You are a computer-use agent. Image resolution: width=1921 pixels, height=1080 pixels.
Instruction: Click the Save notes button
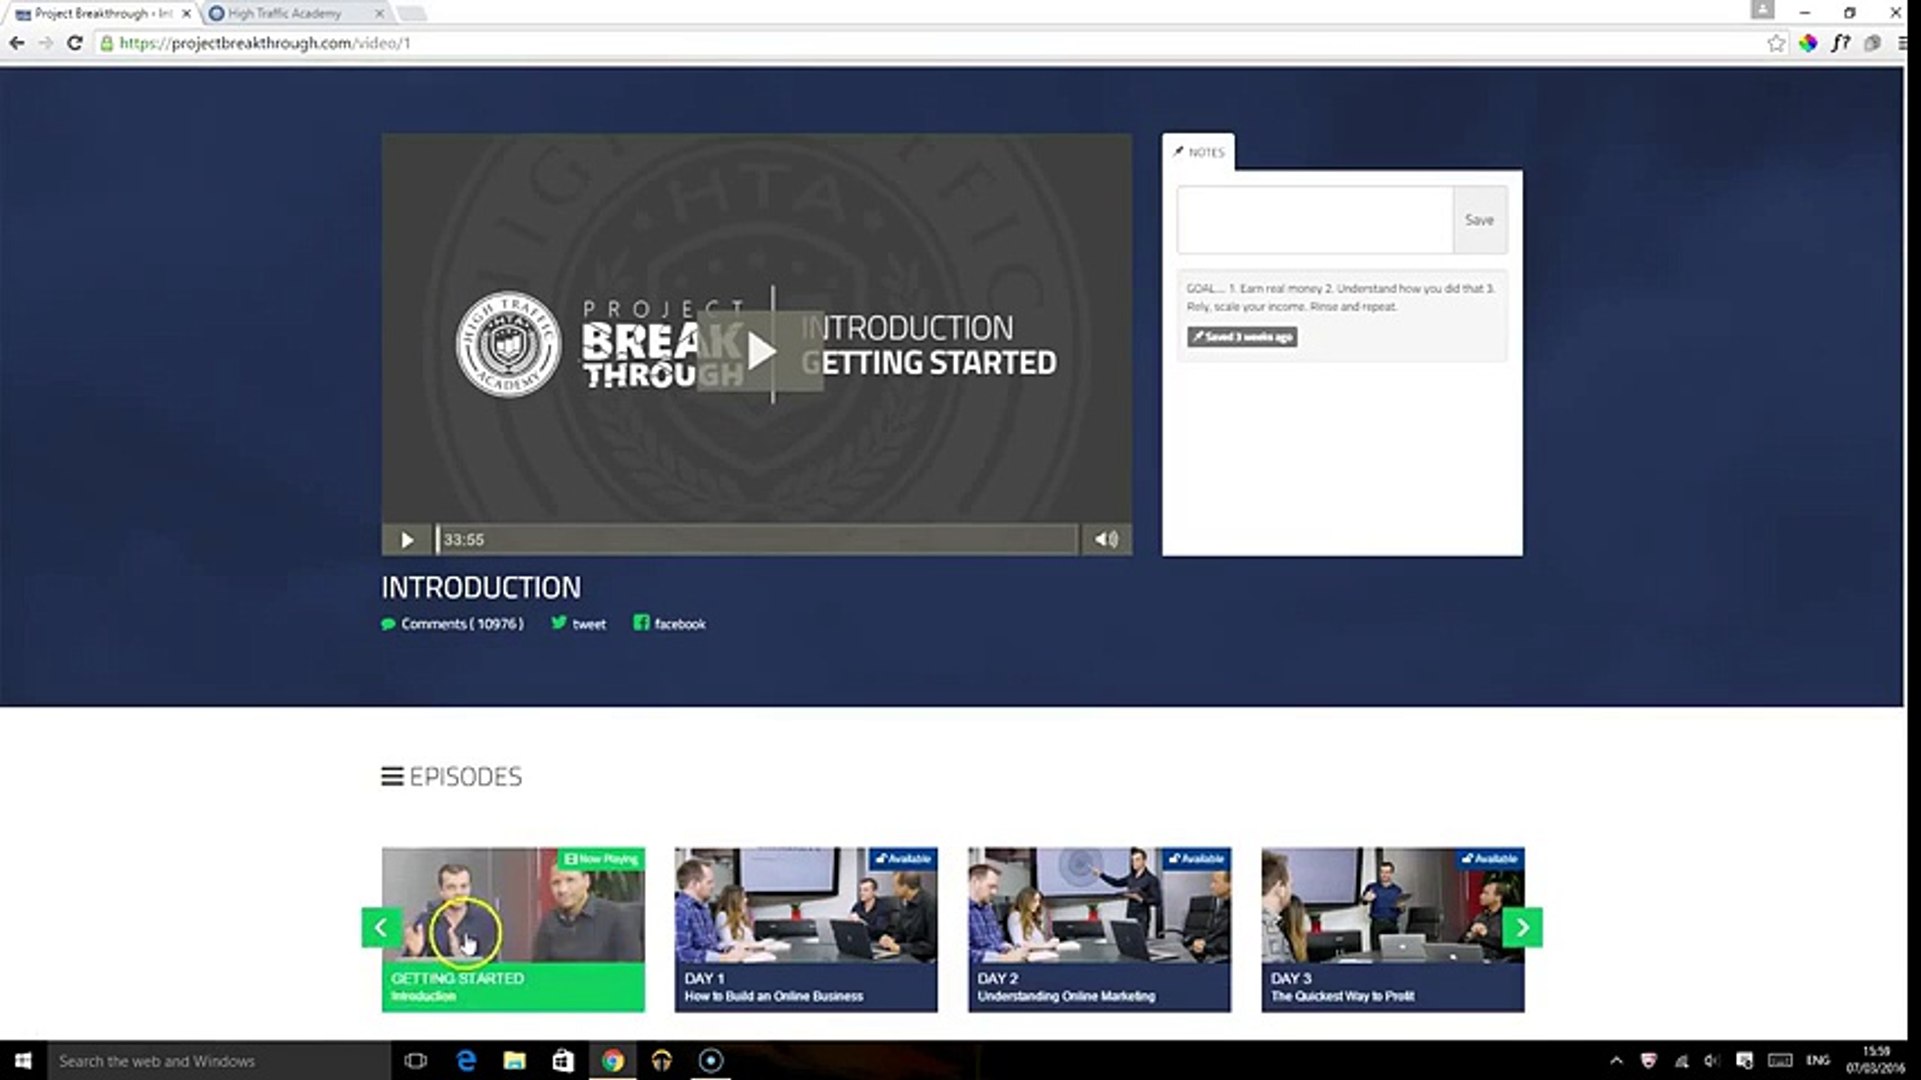click(1479, 220)
